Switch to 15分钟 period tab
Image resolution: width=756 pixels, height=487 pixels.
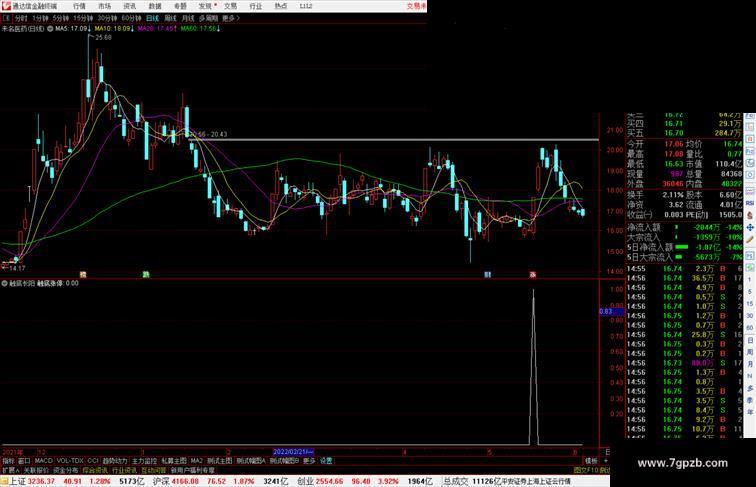83,18
